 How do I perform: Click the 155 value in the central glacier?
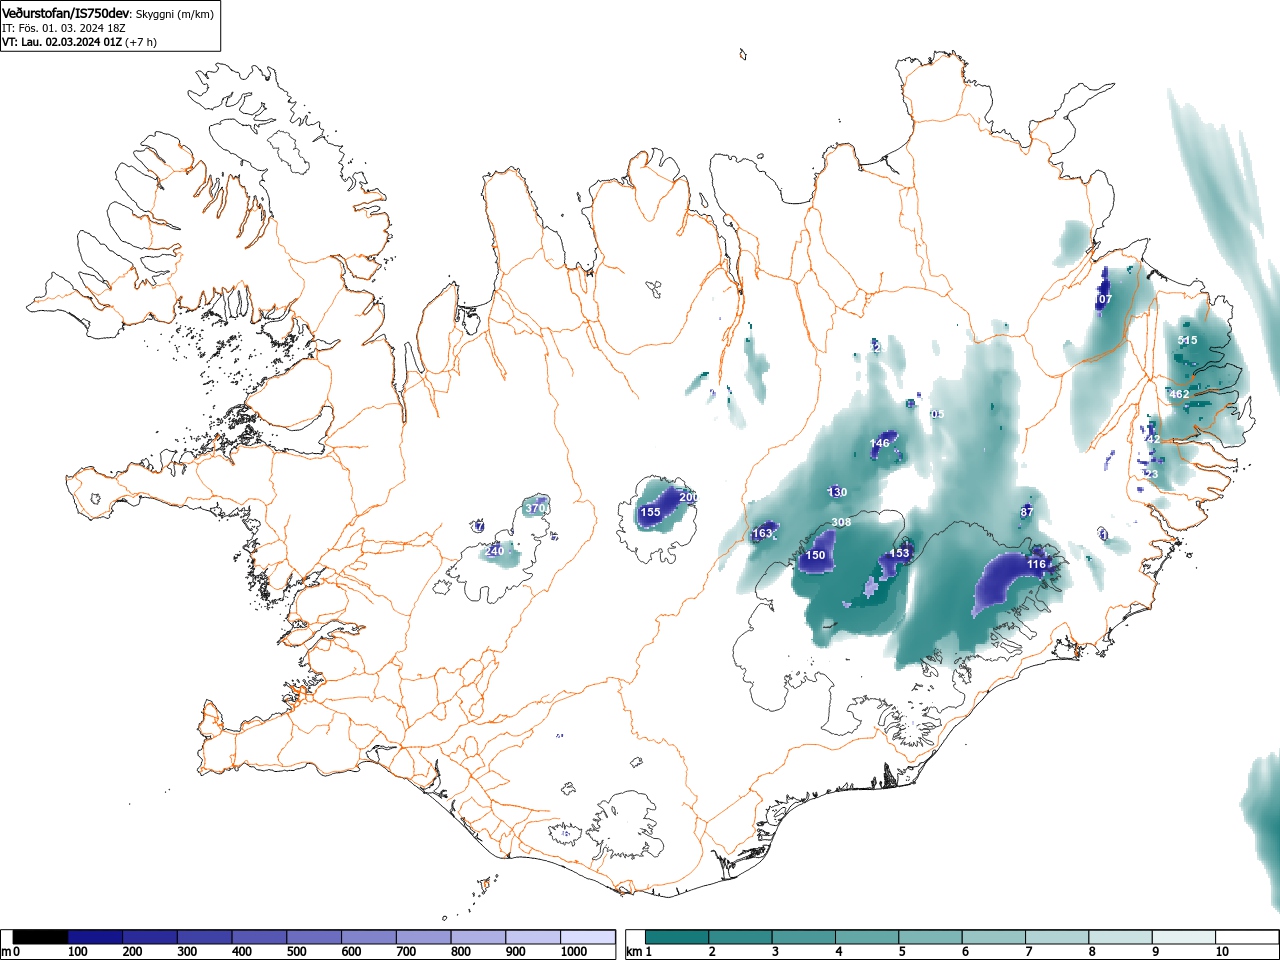[x=650, y=512]
